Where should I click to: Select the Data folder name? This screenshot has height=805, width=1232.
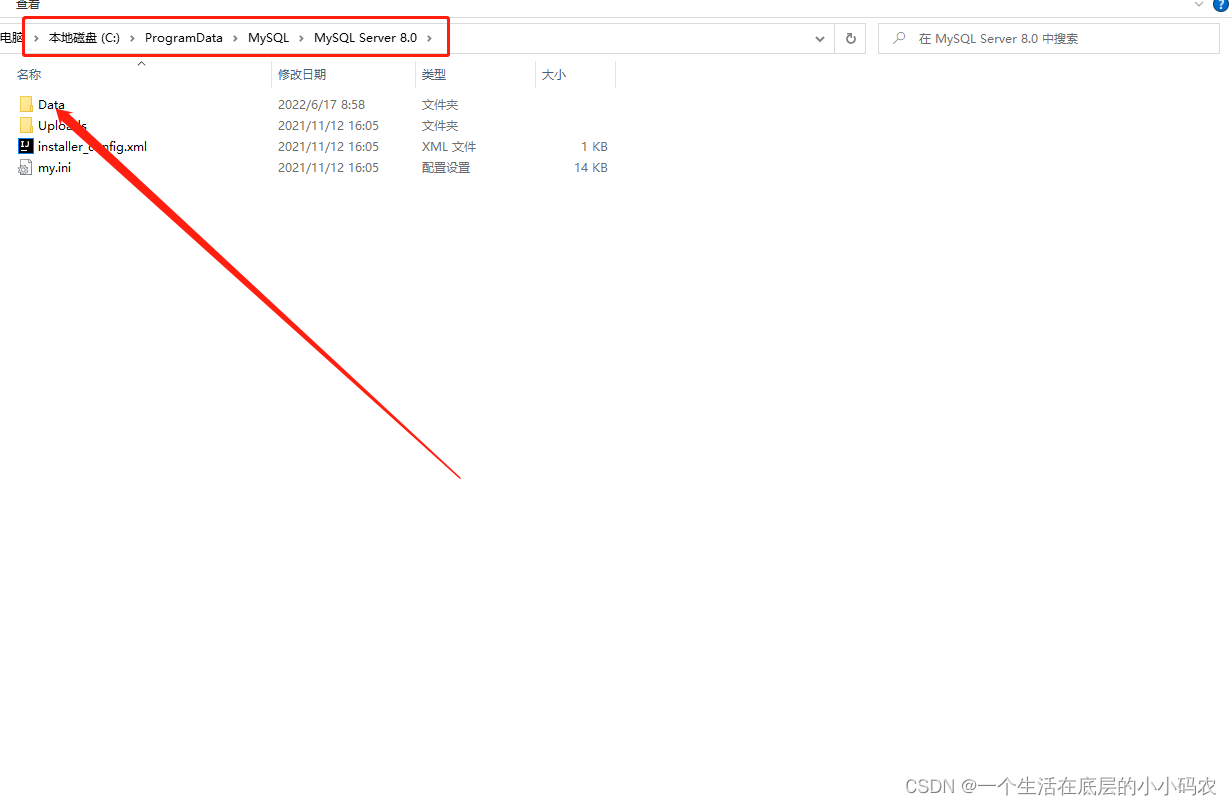[x=51, y=104]
